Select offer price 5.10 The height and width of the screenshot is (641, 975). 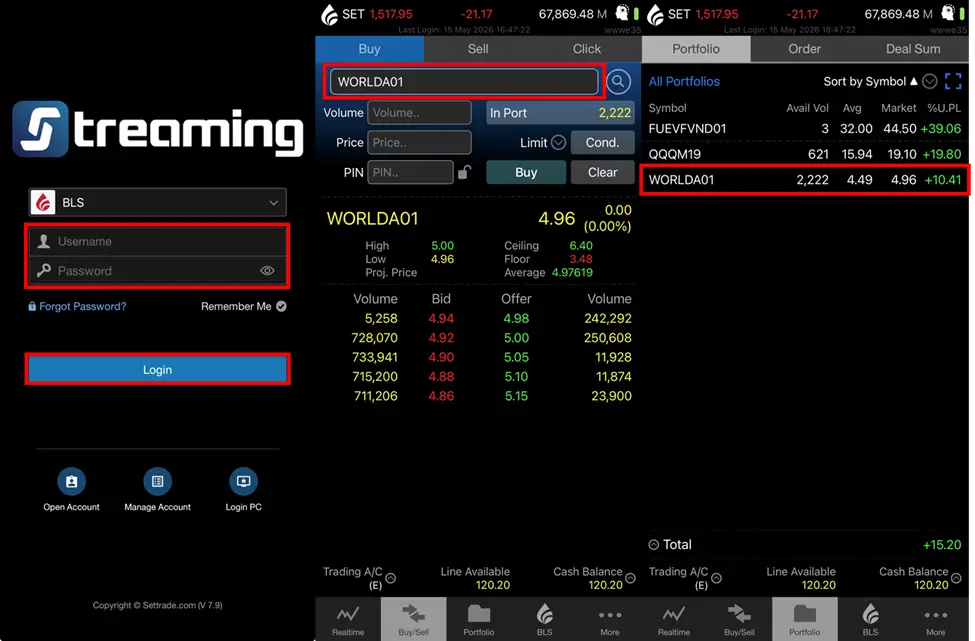click(x=516, y=376)
